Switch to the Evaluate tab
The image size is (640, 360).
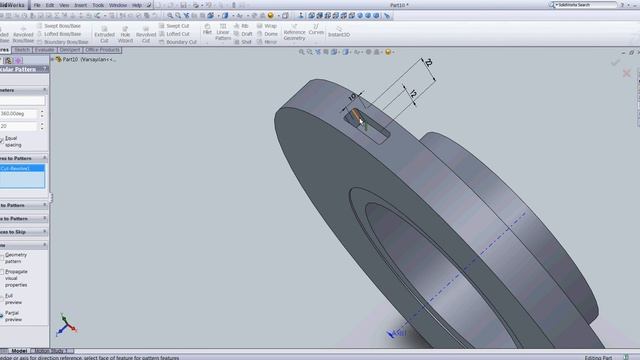point(44,50)
